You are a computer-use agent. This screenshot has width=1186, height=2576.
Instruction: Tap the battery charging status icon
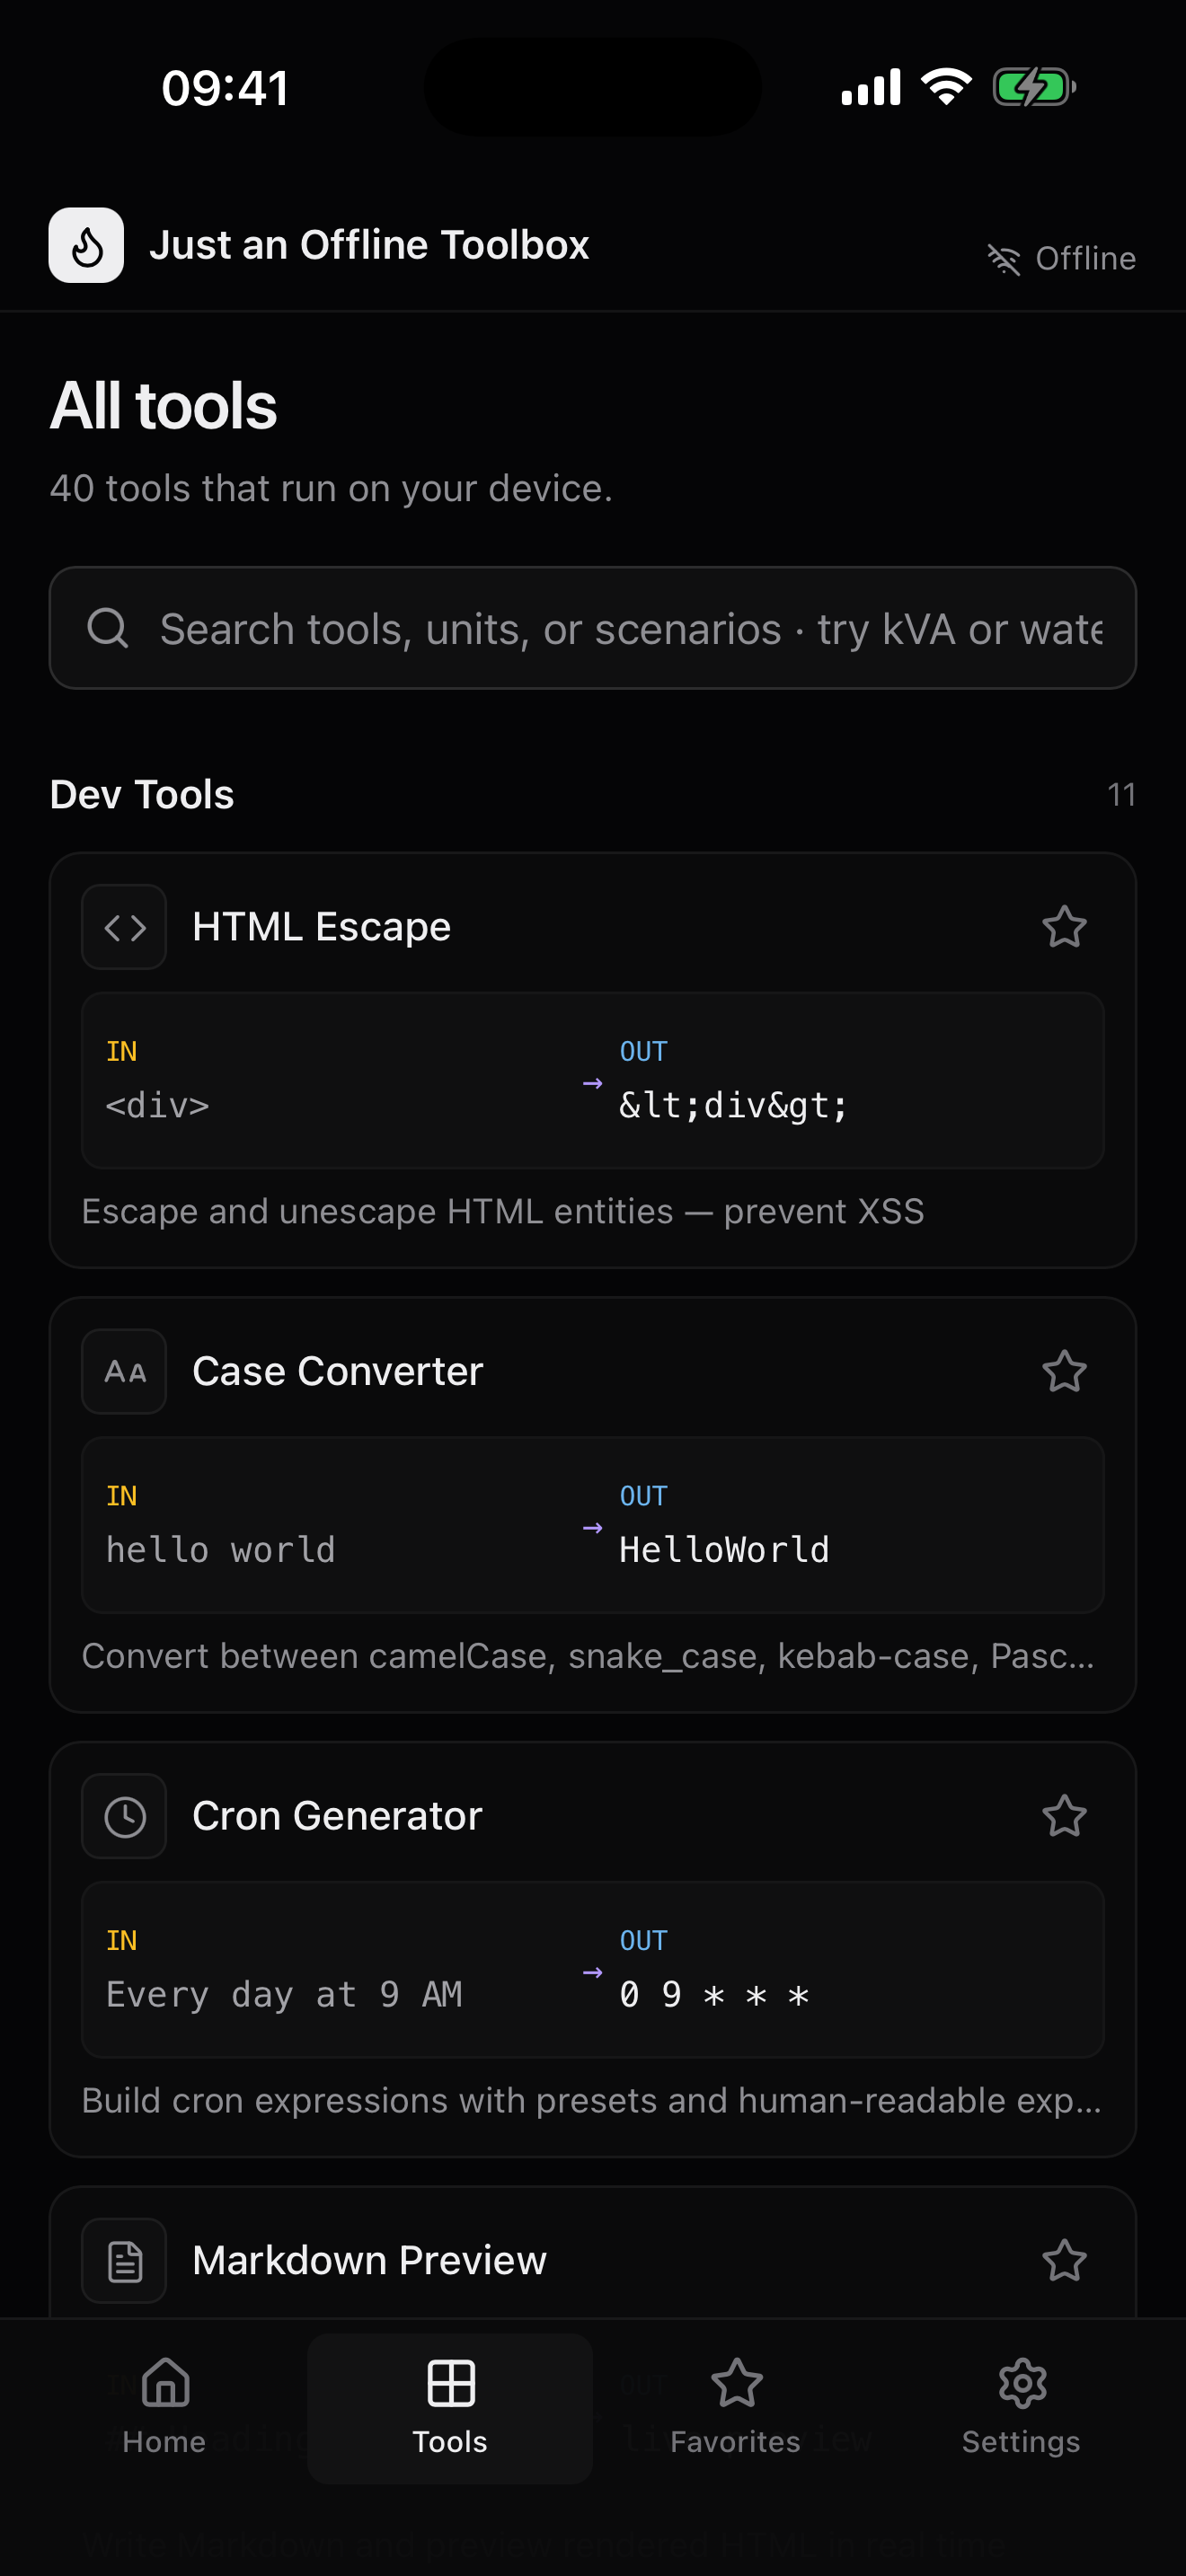point(1034,87)
